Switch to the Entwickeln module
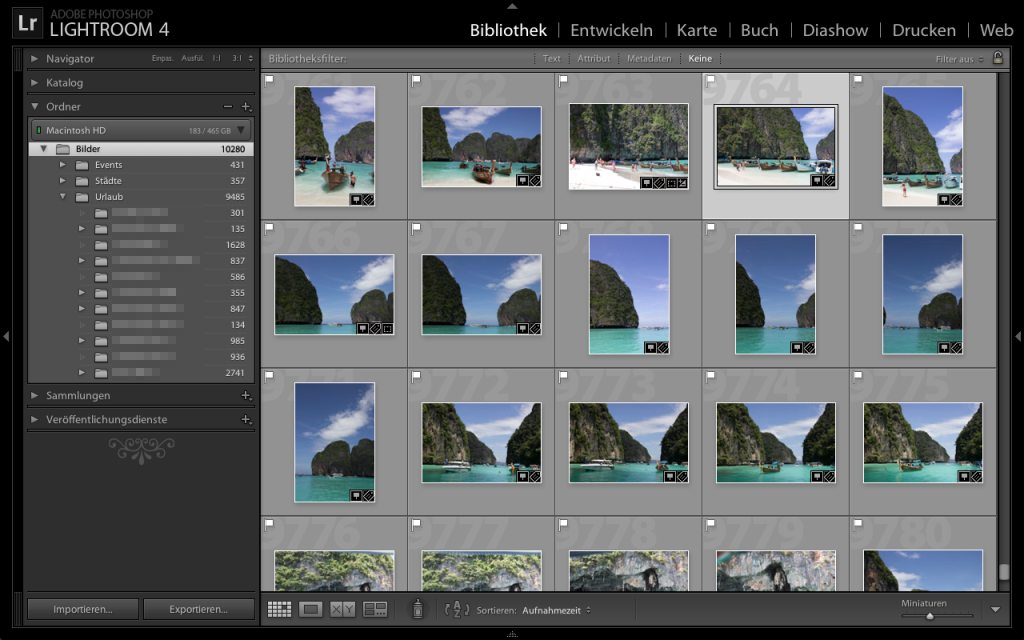1024x640 pixels. (611, 30)
